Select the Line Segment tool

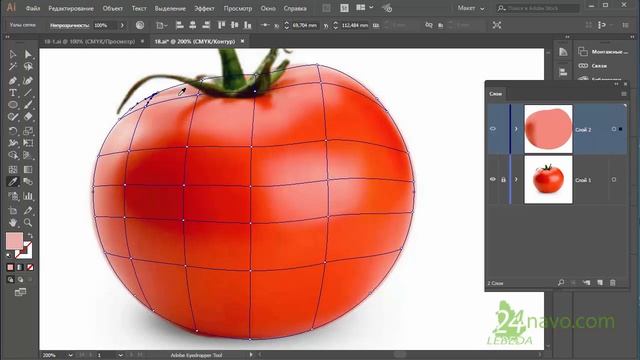pos(28,93)
